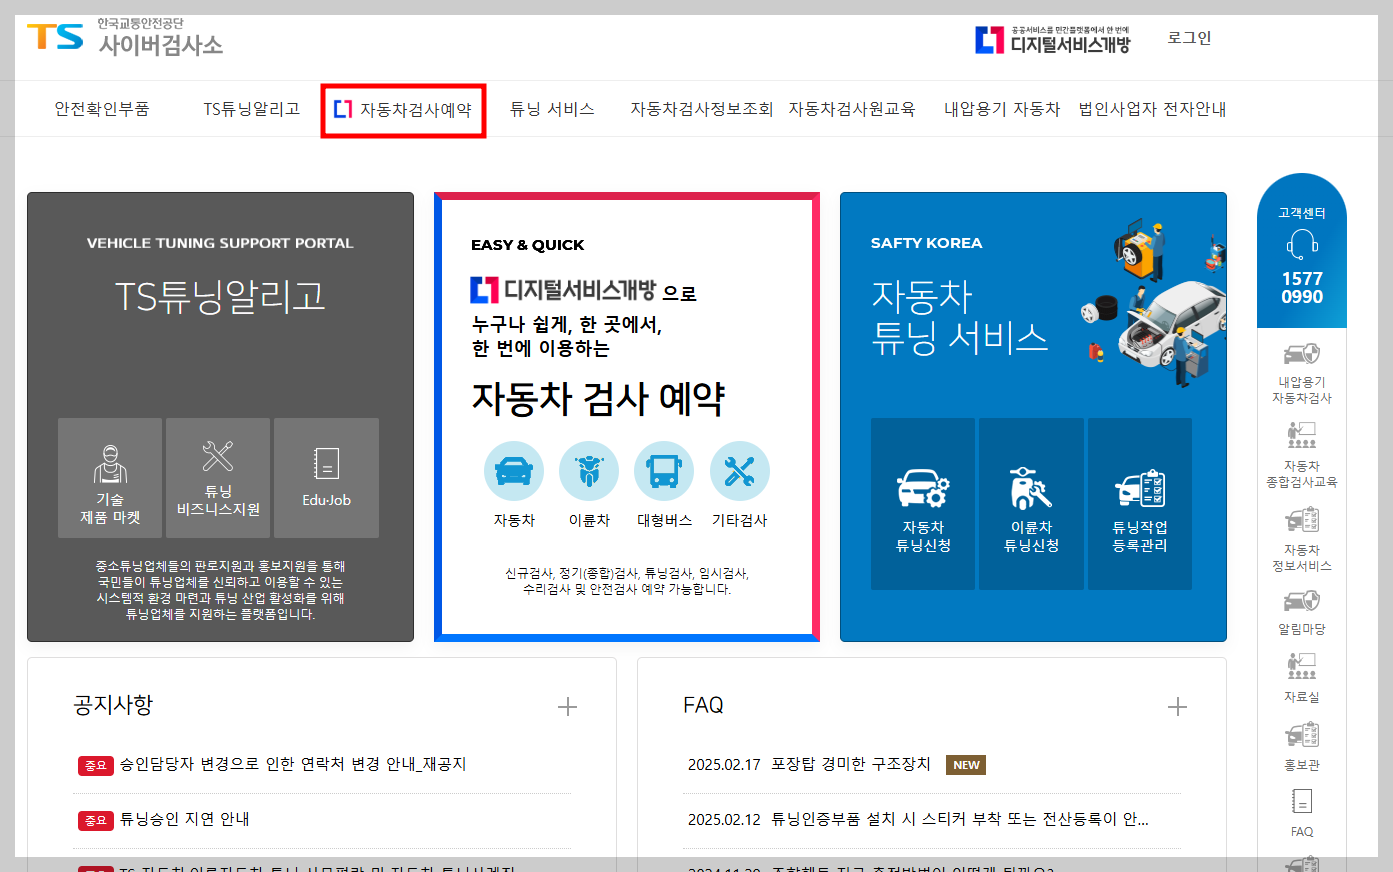Open the 자동차검사예약 menu item
This screenshot has width=1393, height=872.
[x=403, y=110]
